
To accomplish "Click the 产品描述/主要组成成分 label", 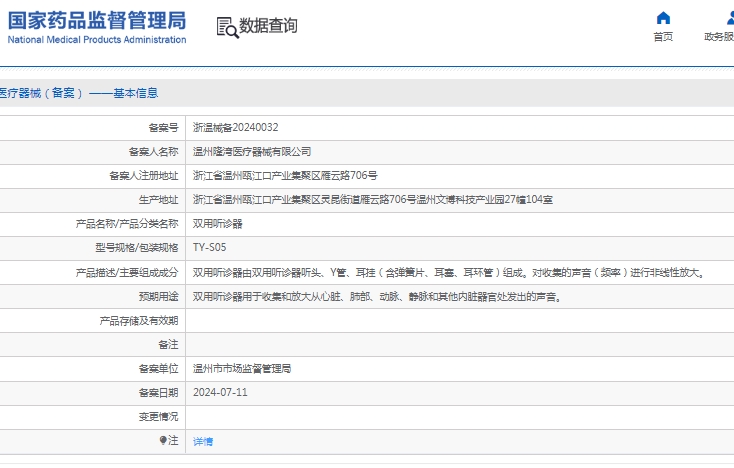I will 127,272.
